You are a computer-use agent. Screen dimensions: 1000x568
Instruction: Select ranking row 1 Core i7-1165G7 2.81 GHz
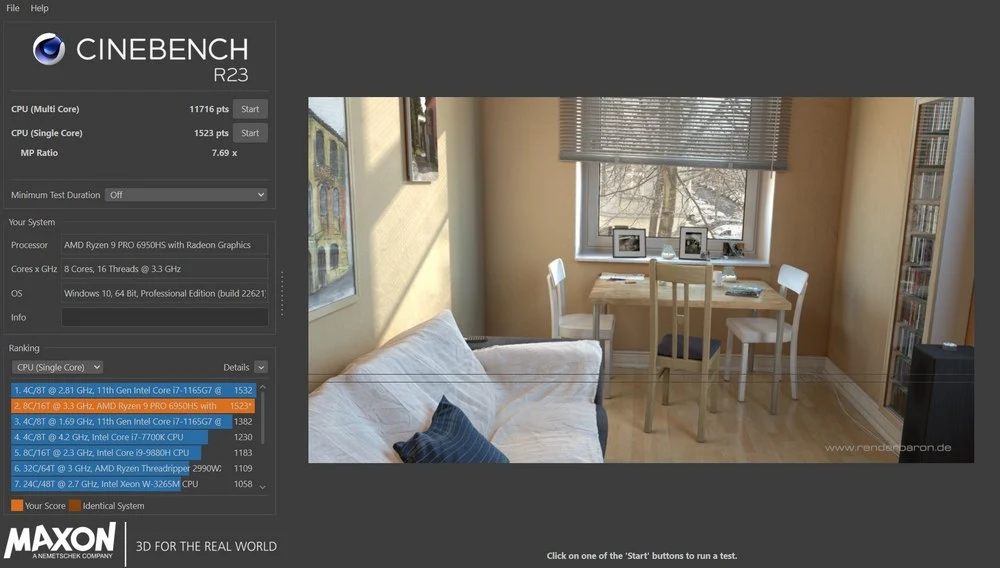(133, 390)
